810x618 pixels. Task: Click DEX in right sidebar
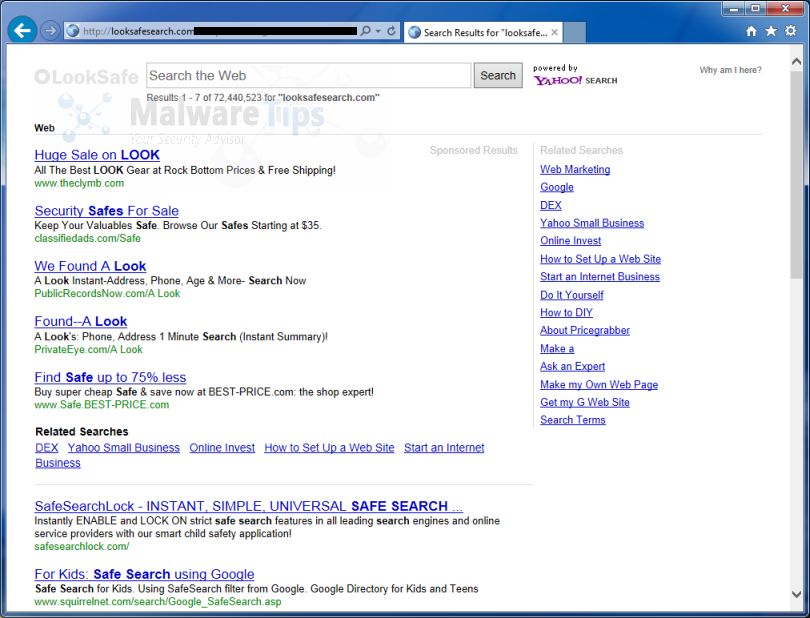point(551,205)
